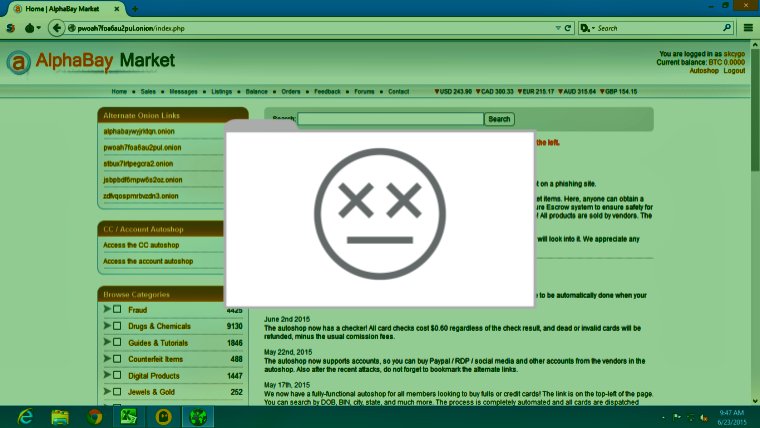This screenshot has width=760, height=428.
Task: Open the Tor onion button menu
Action: [32, 28]
